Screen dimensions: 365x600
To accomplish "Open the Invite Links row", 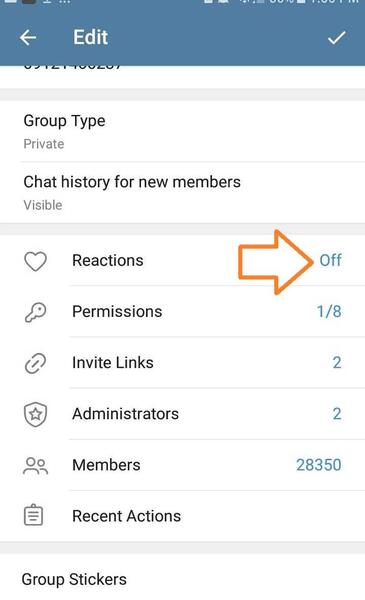I will pyautogui.click(x=182, y=363).
